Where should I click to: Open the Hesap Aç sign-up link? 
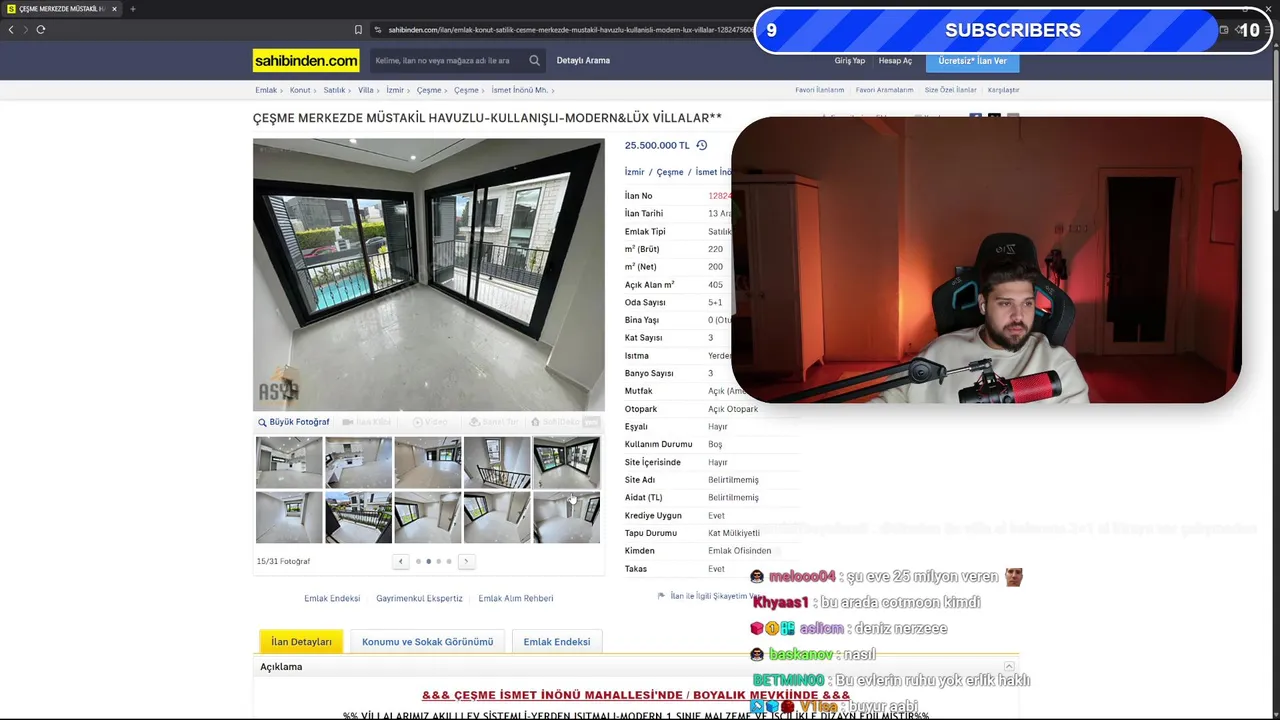coord(895,61)
